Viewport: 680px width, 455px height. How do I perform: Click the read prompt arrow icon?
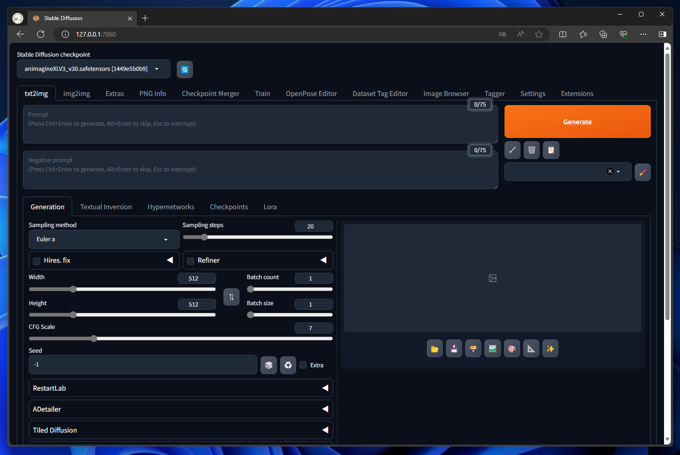[x=513, y=150]
